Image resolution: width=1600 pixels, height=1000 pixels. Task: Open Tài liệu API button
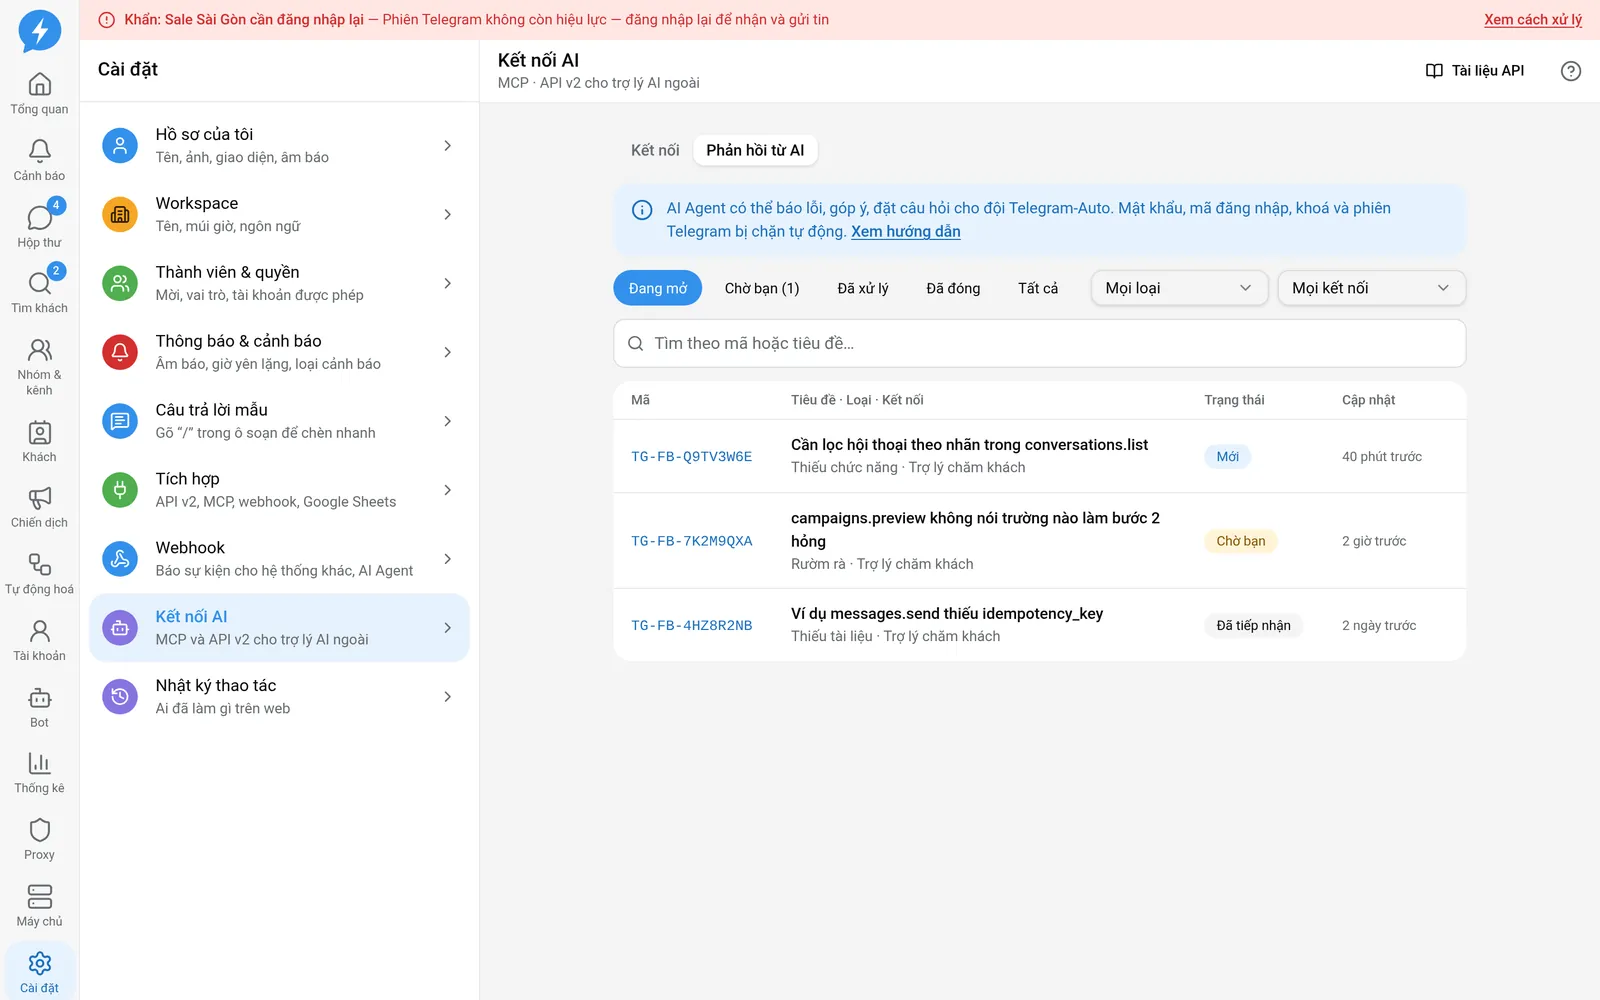coord(1475,71)
